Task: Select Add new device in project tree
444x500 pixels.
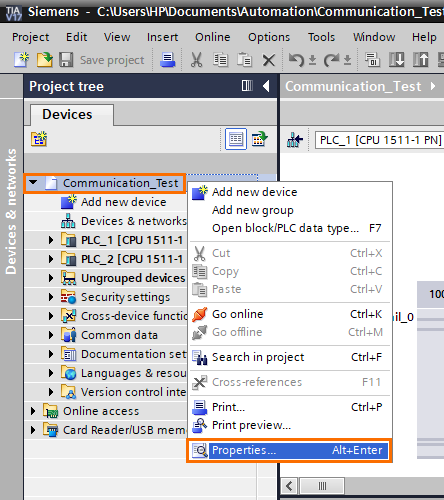Action: pos(123,202)
